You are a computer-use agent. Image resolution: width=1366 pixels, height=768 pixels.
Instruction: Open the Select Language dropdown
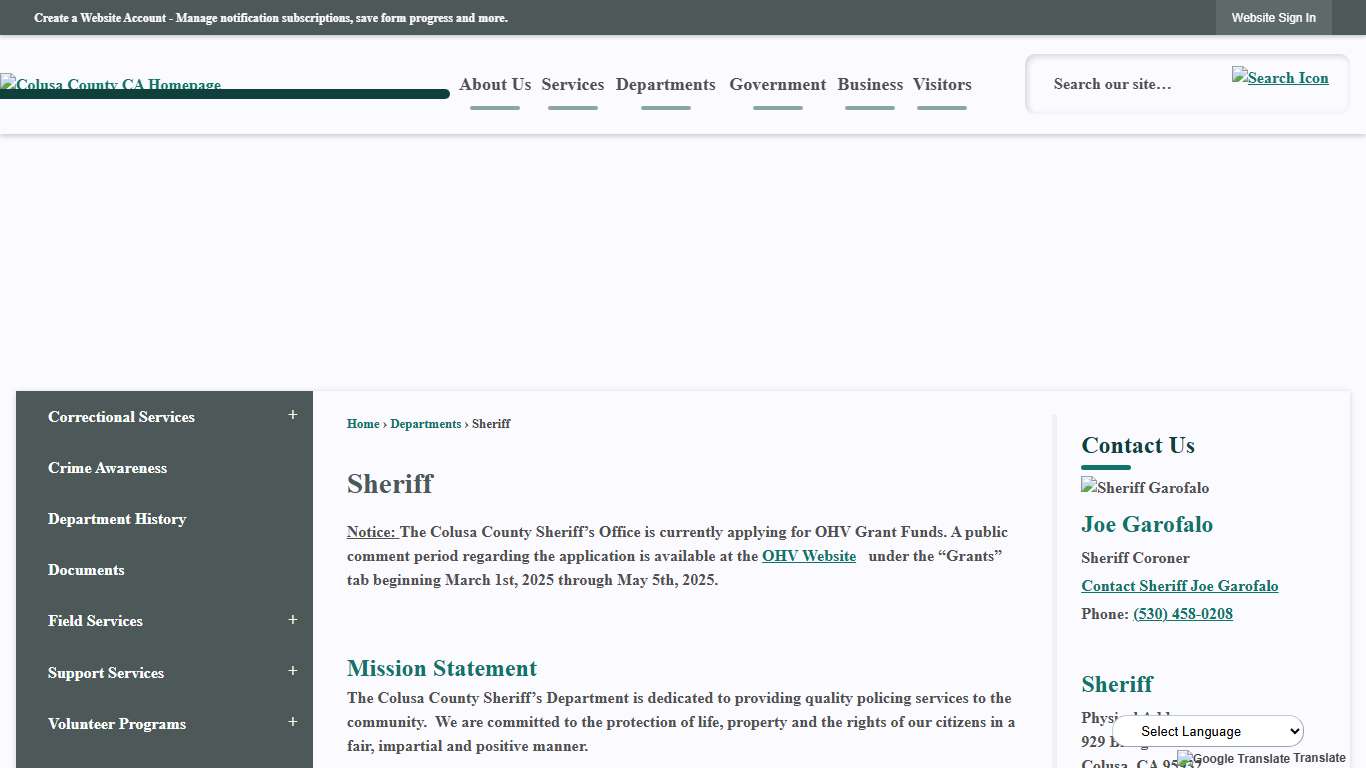coord(1208,731)
